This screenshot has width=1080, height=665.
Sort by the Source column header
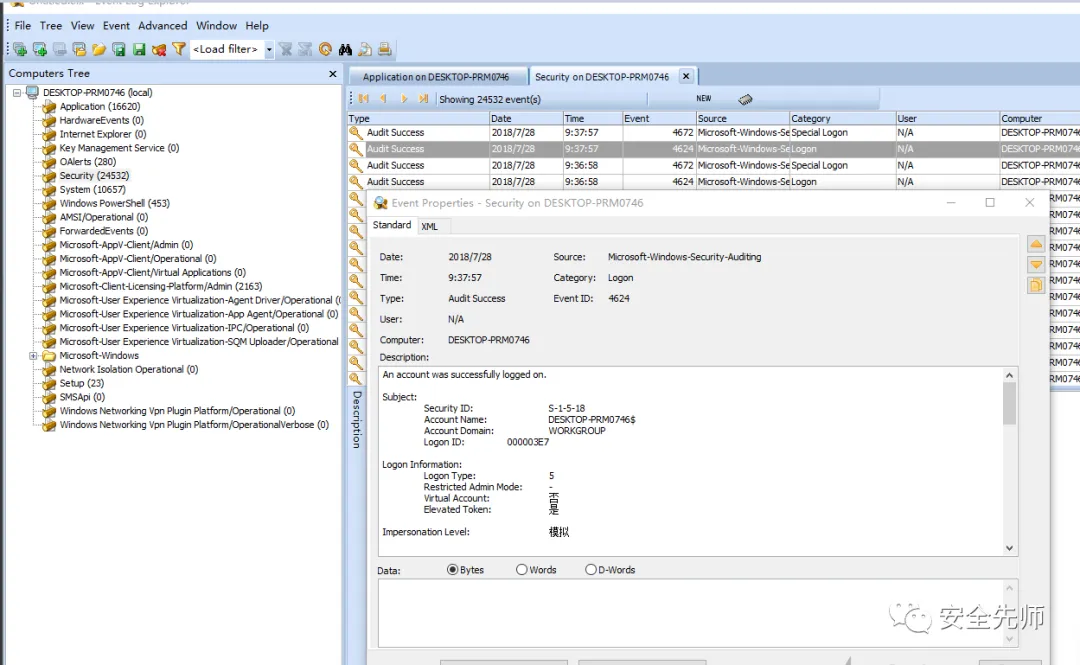[x=742, y=119]
